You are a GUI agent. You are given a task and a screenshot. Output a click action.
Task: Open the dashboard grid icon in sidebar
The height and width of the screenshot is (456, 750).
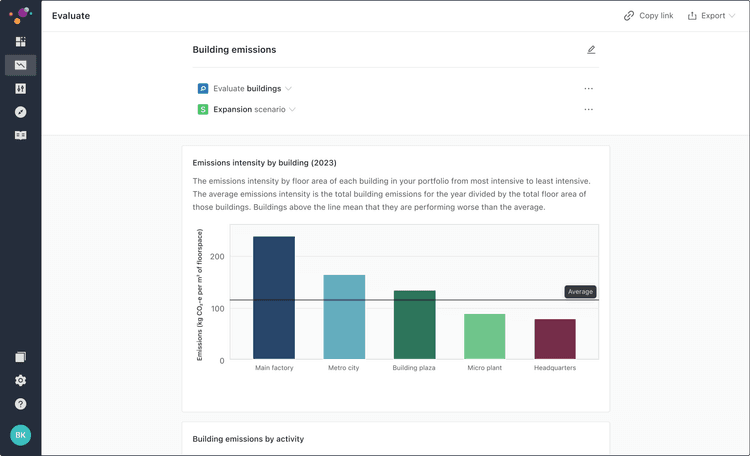point(20,42)
